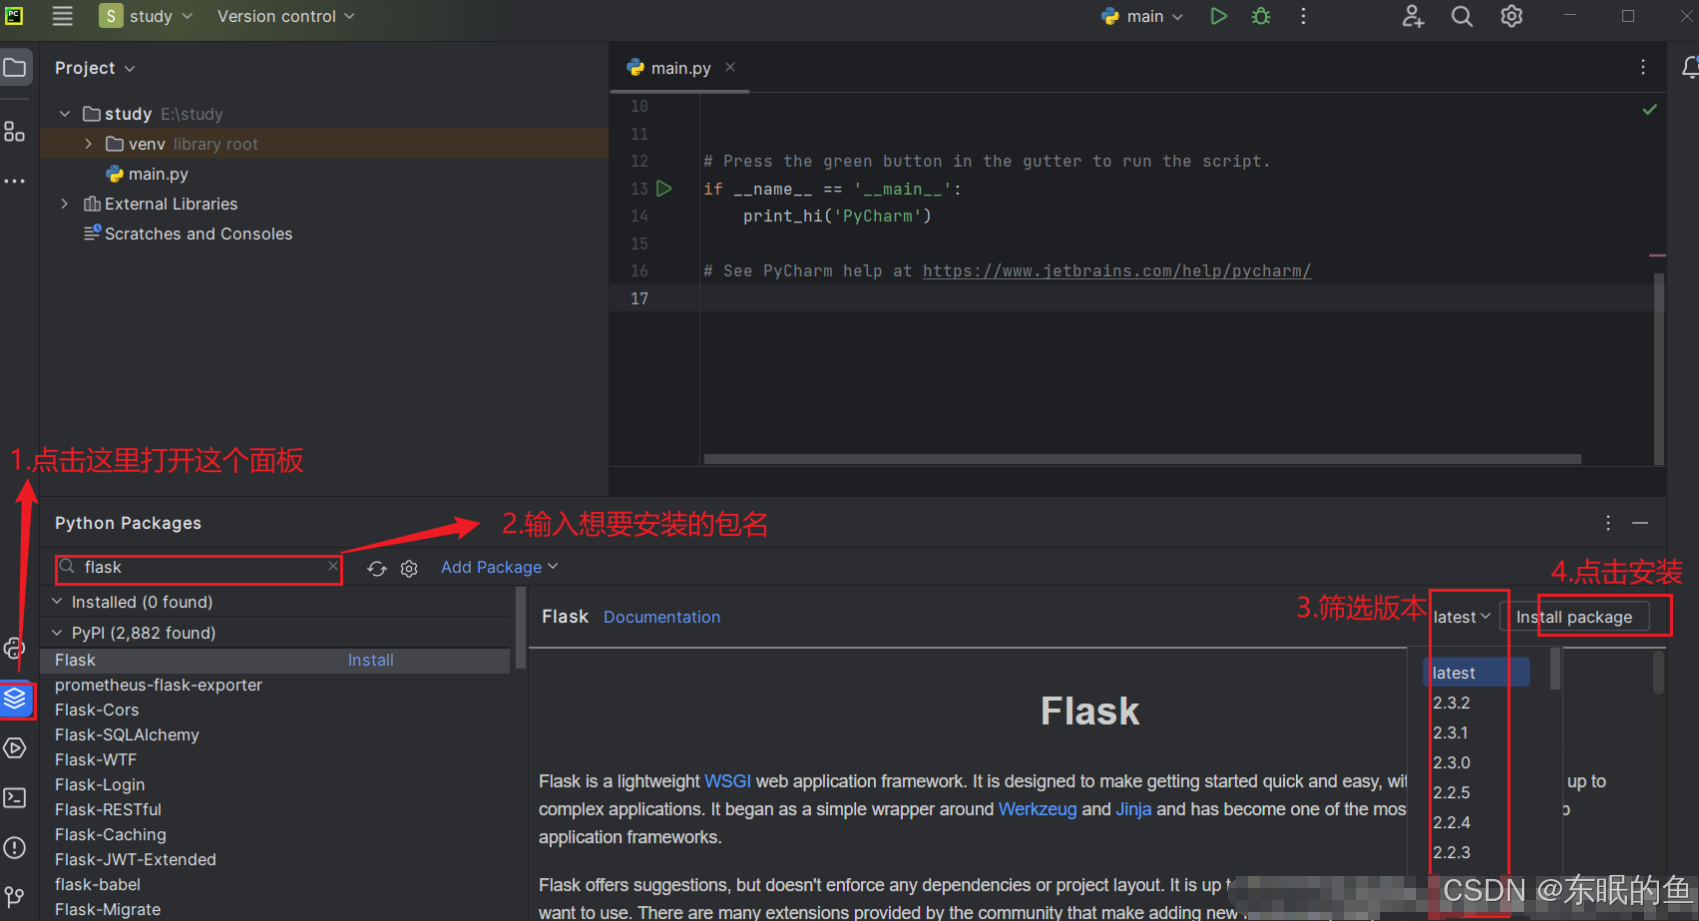Collapse the PyPI results group
The image size is (1699, 921).
tap(57, 632)
